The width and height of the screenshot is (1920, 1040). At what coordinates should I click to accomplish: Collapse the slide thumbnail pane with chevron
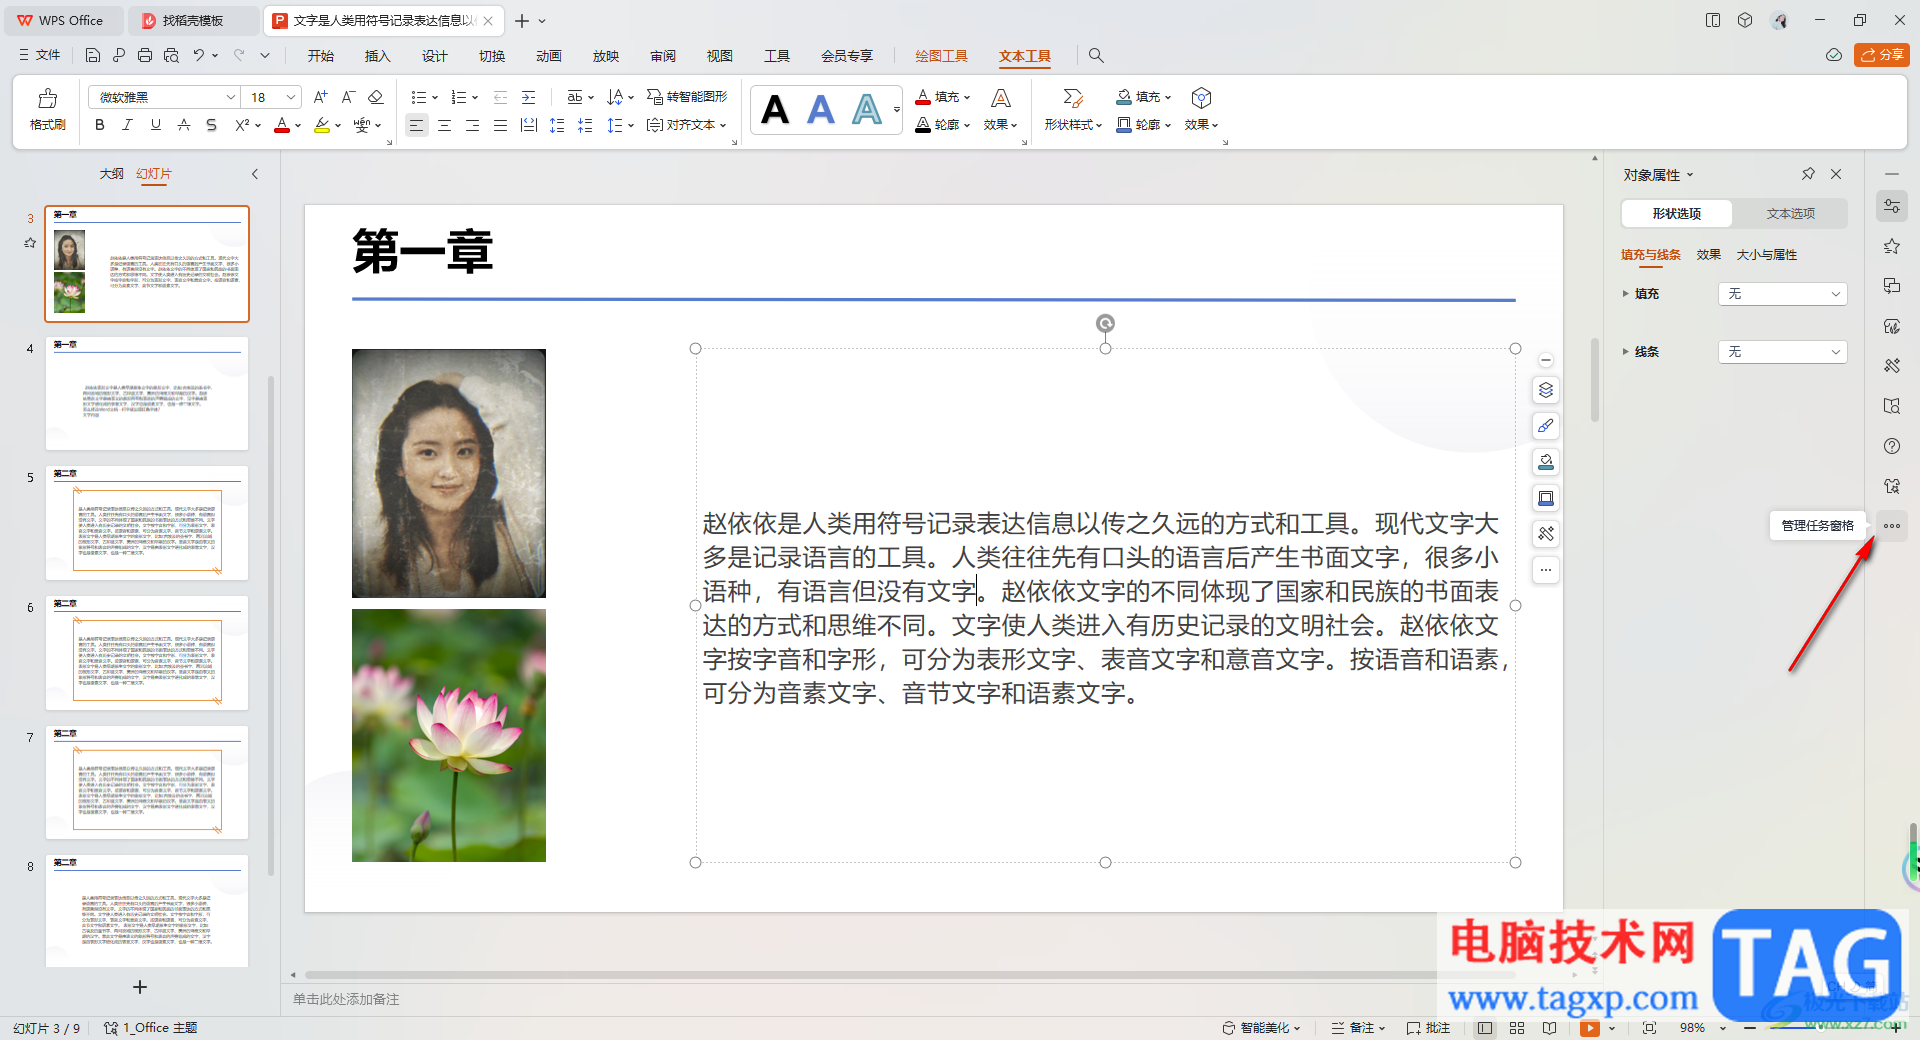(x=255, y=174)
